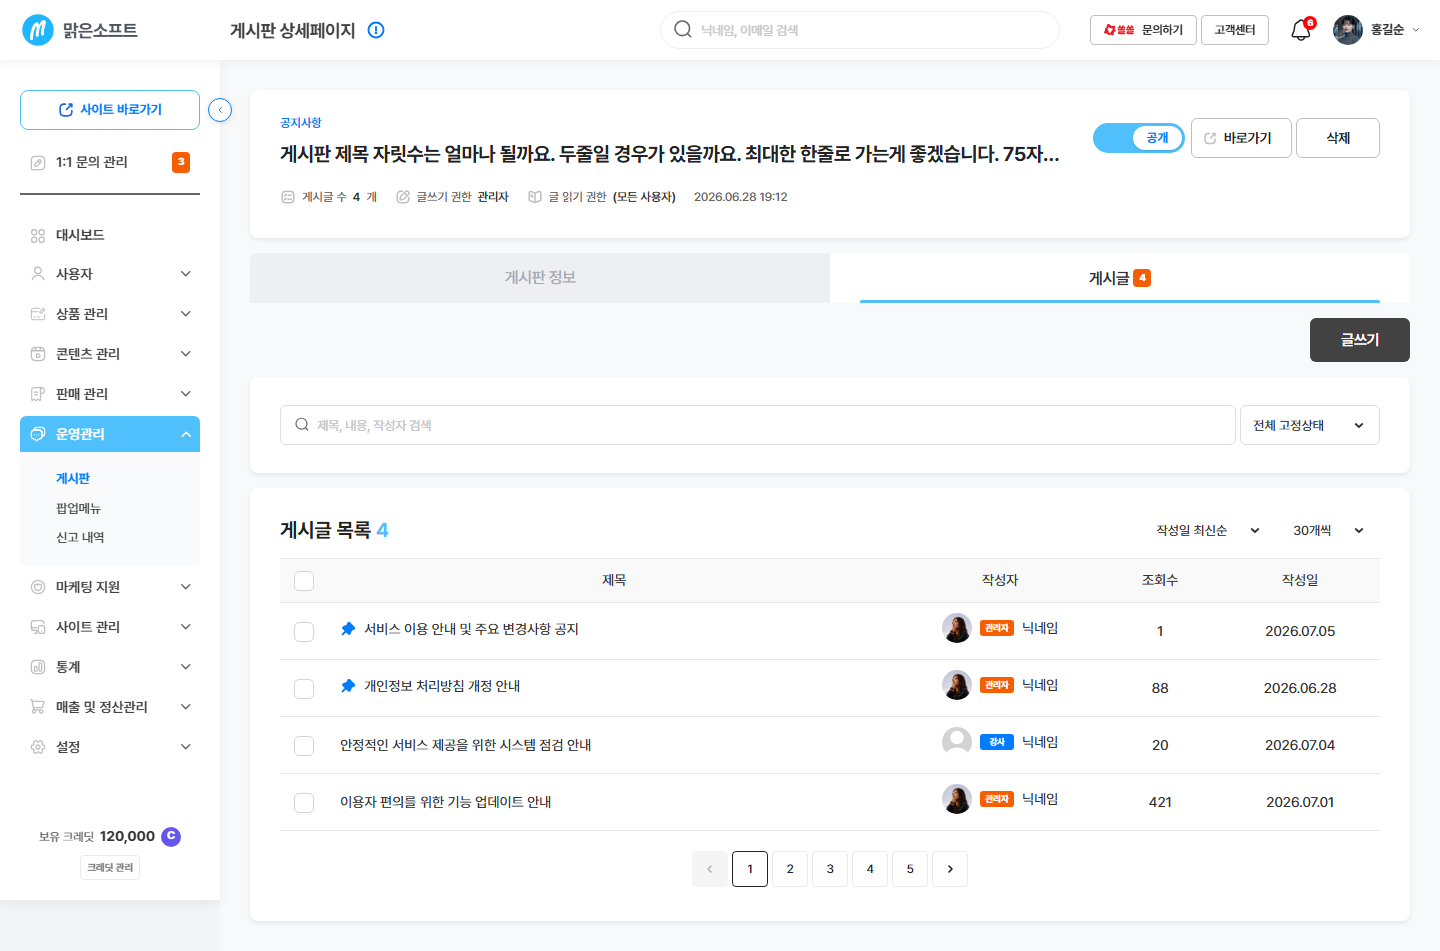Image resolution: width=1440 pixels, height=951 pixels.
Task: Click the 홍길순 profile avatar
Action: click(x=1348, y=30)
